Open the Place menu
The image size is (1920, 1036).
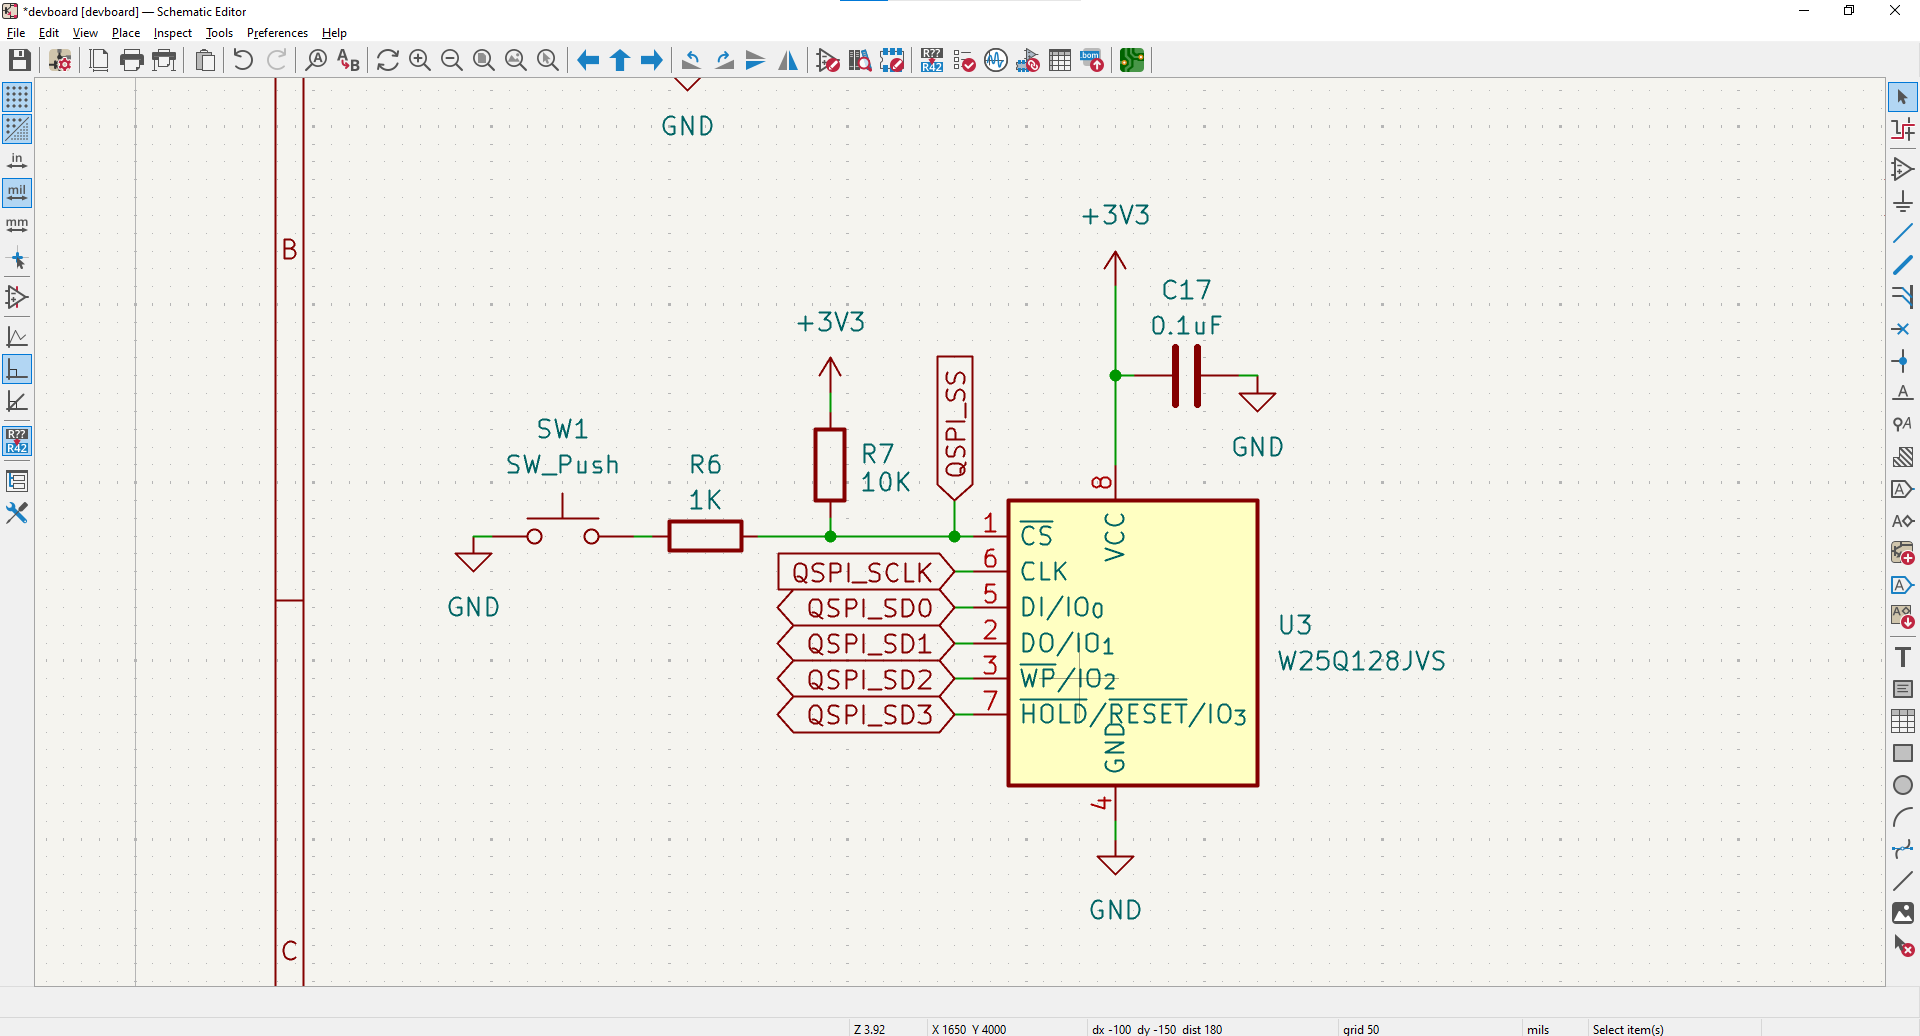(x=126, y=33)
